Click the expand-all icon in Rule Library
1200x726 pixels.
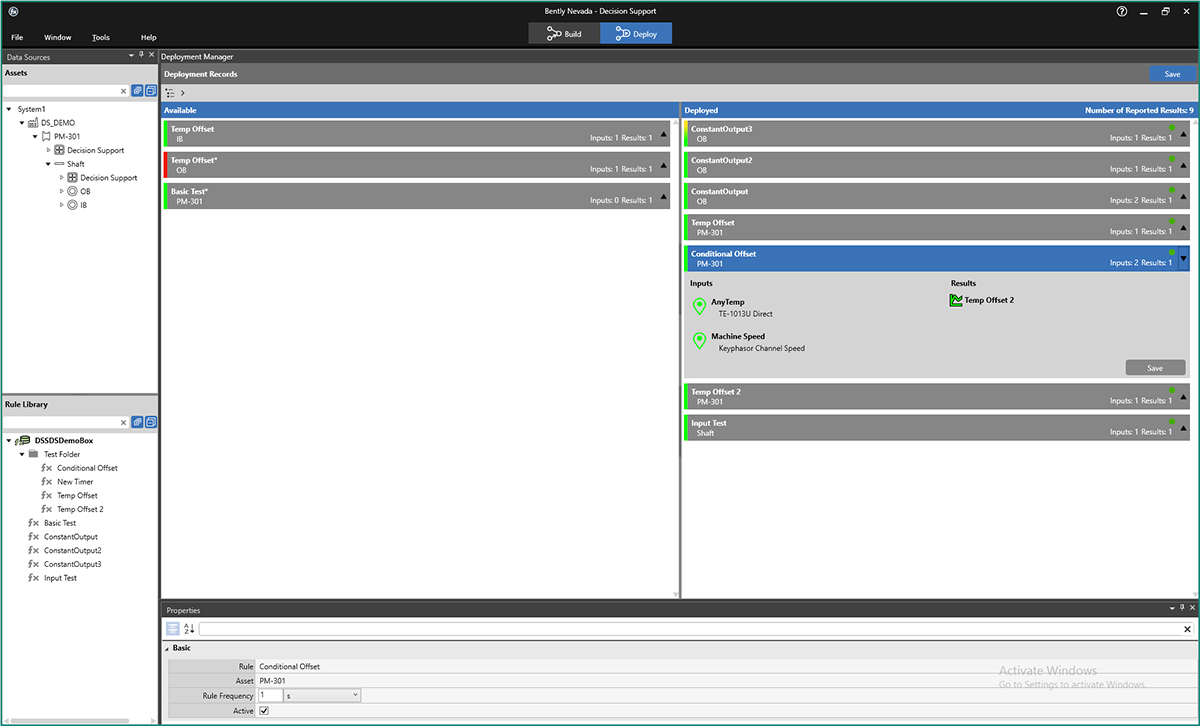138,423
